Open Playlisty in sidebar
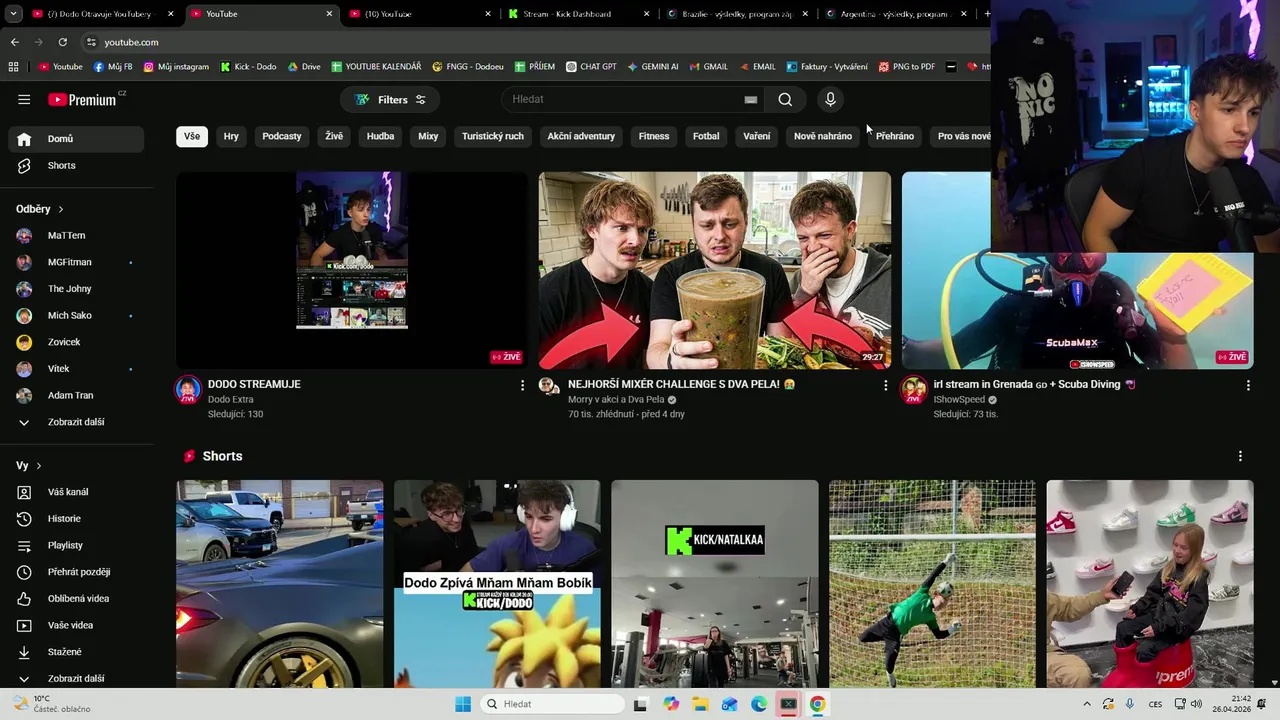 pyautogui.click(x=76, y=545)
